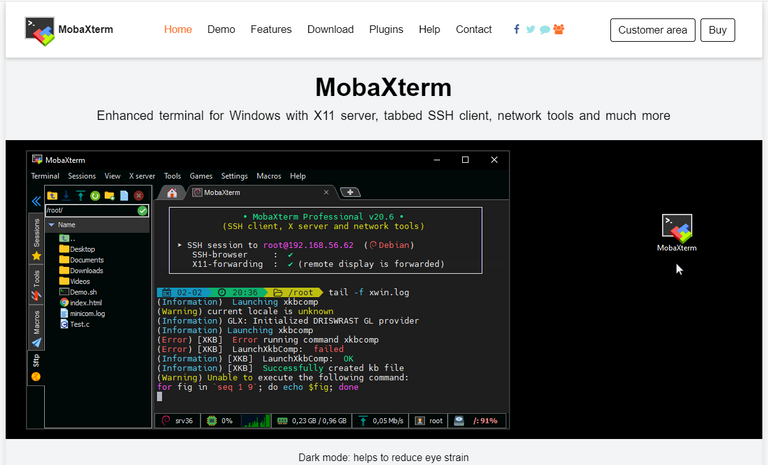Click the user icon beside root in the status bar
The image size is (768, 465).
click(420, 420)
